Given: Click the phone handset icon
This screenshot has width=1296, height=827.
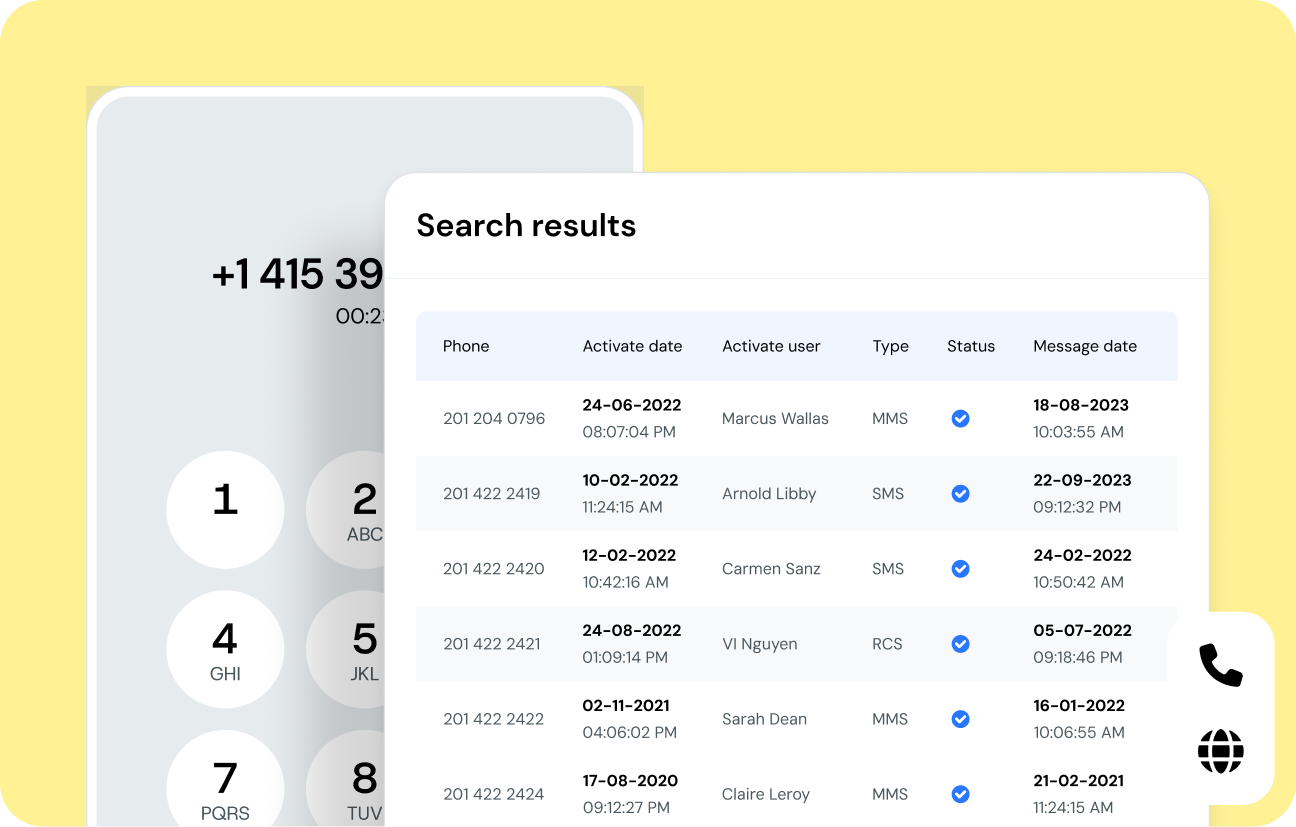Looking at the screenshot, I should click(1220, 665).
